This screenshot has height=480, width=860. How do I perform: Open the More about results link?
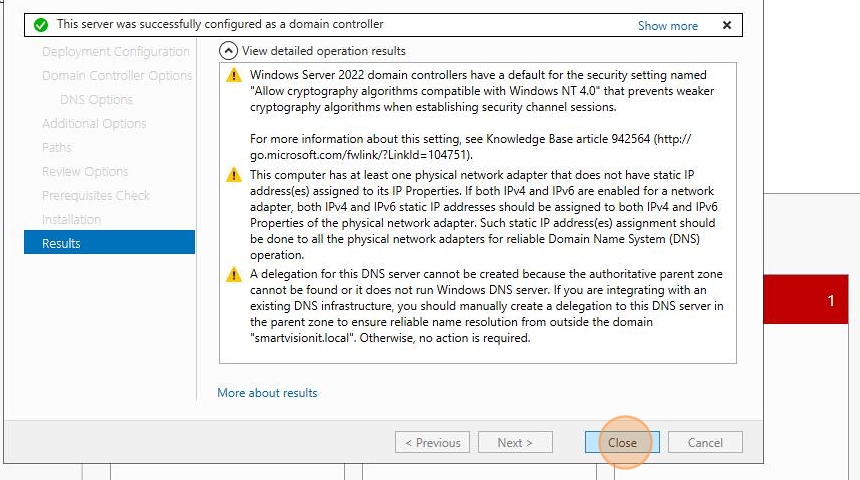pos(267,393)
